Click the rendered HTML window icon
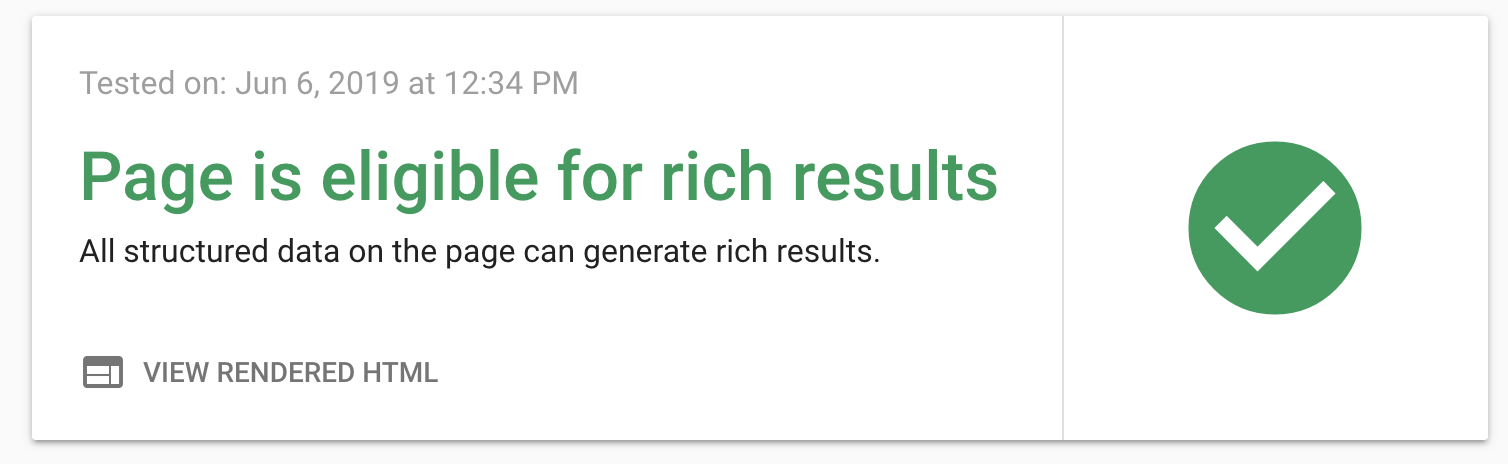Image resolution: width=1508 pixels, height=464 pixels. tap(102, 373)
